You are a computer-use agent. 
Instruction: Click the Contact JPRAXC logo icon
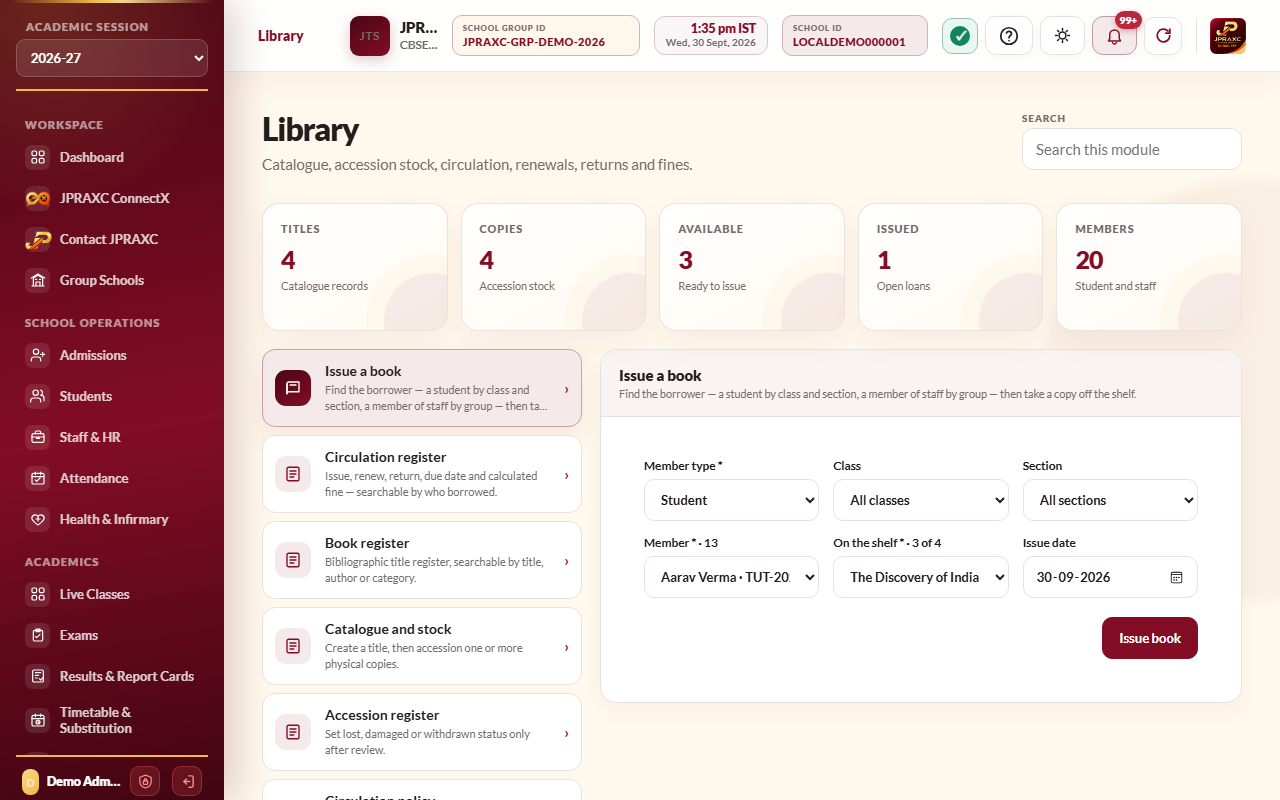(x=38, y=239)
